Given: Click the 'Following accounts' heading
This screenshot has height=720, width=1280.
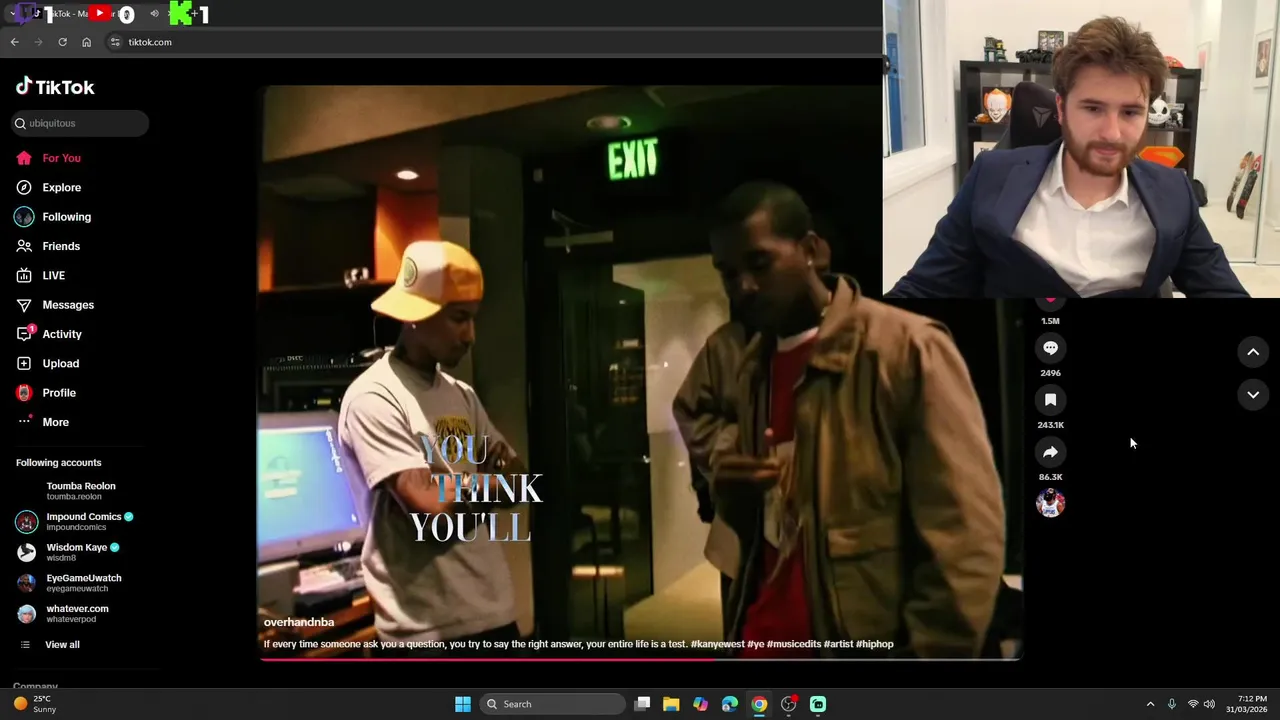Looking at the screenshot, I should [59, 463].
